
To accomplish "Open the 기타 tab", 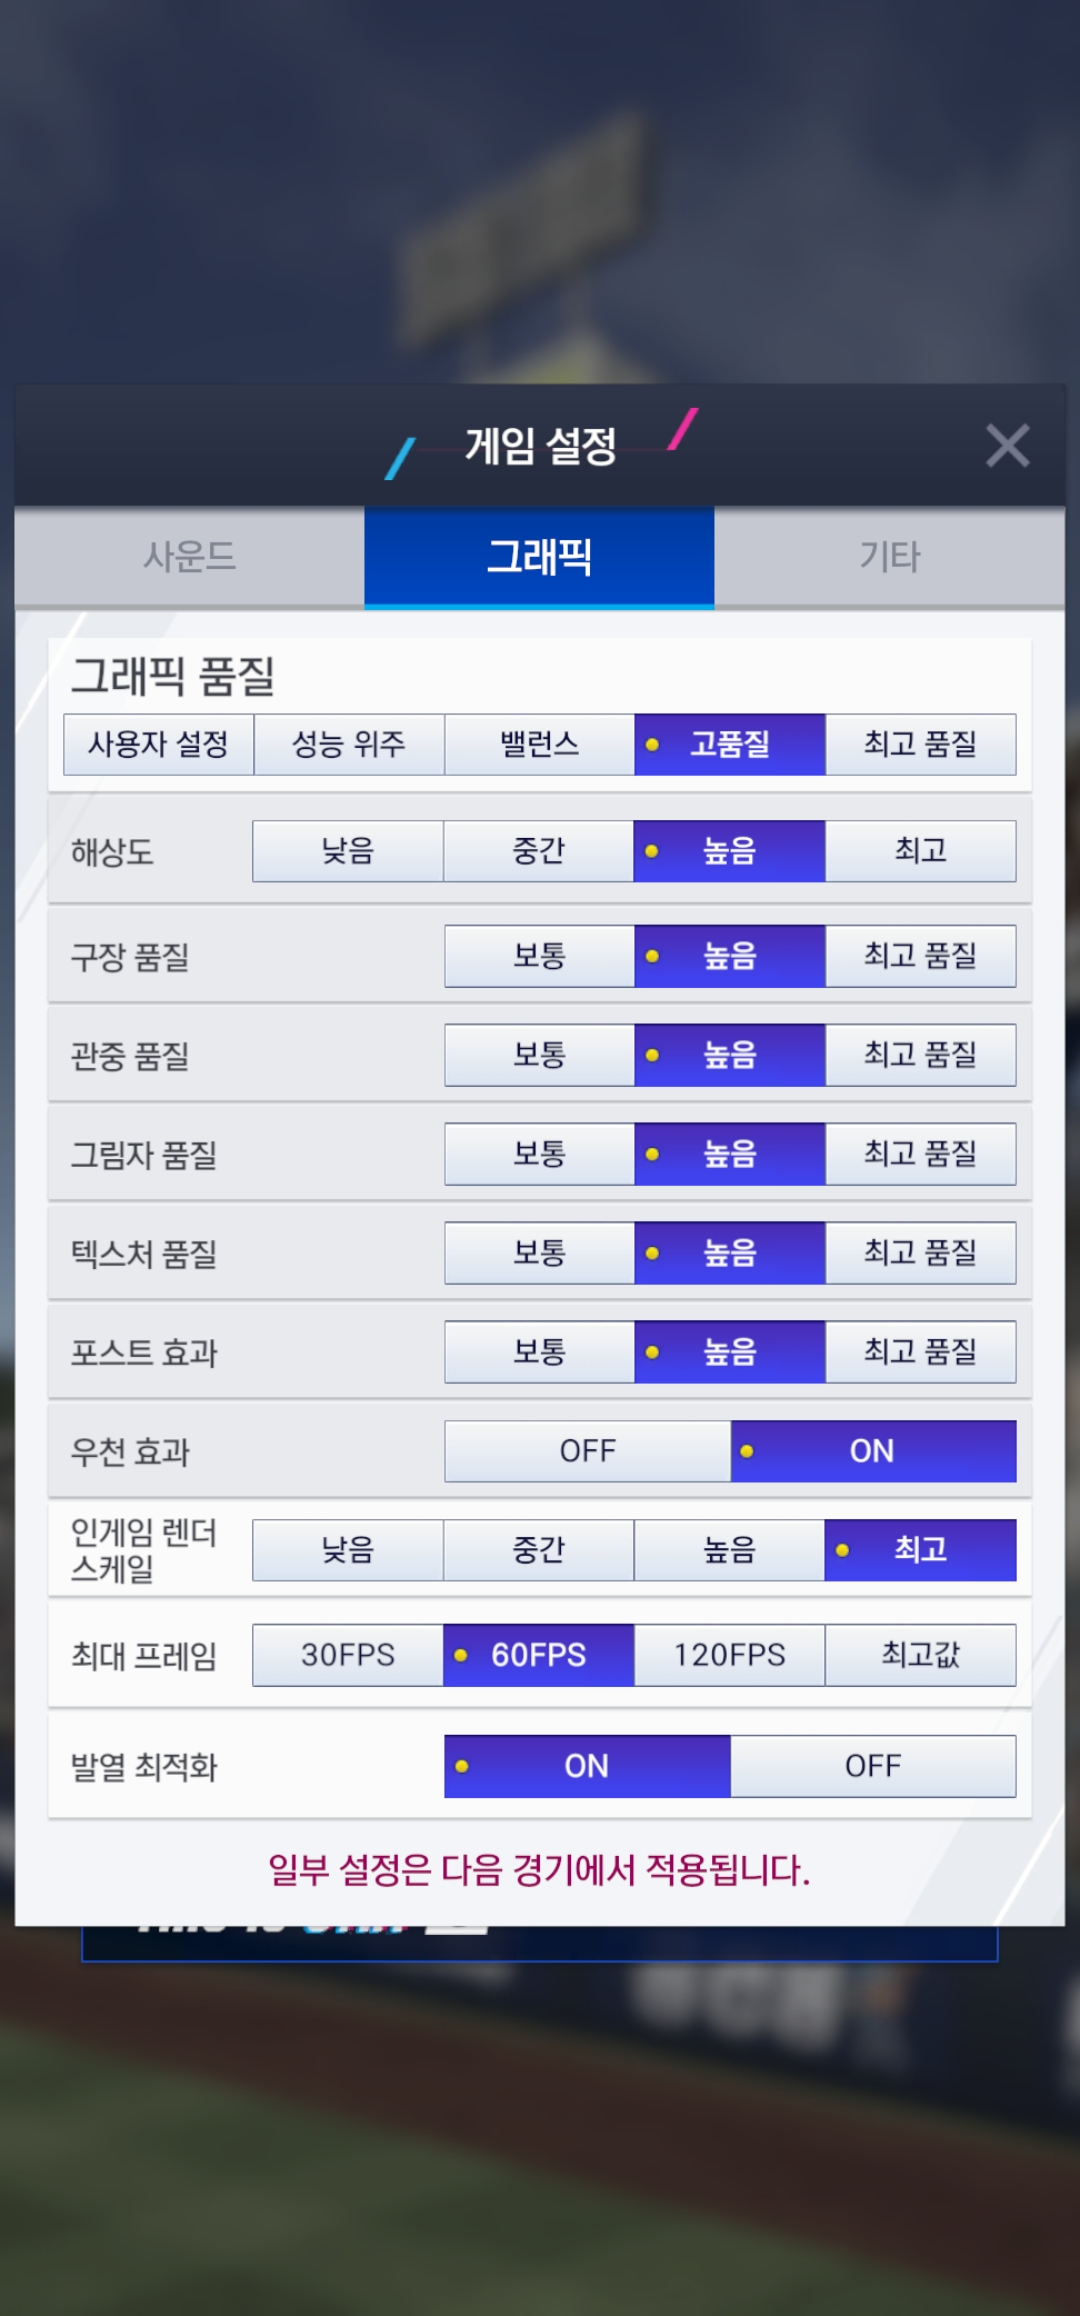I will point(889,557).
